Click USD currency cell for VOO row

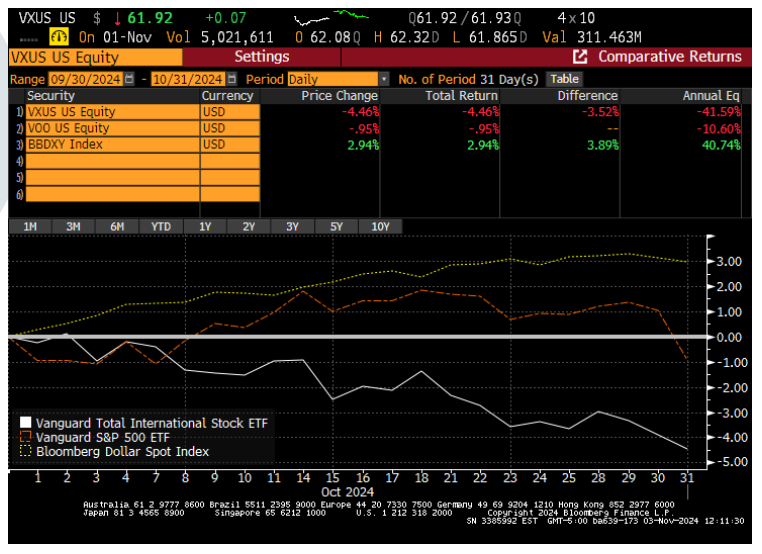[230, 128]
